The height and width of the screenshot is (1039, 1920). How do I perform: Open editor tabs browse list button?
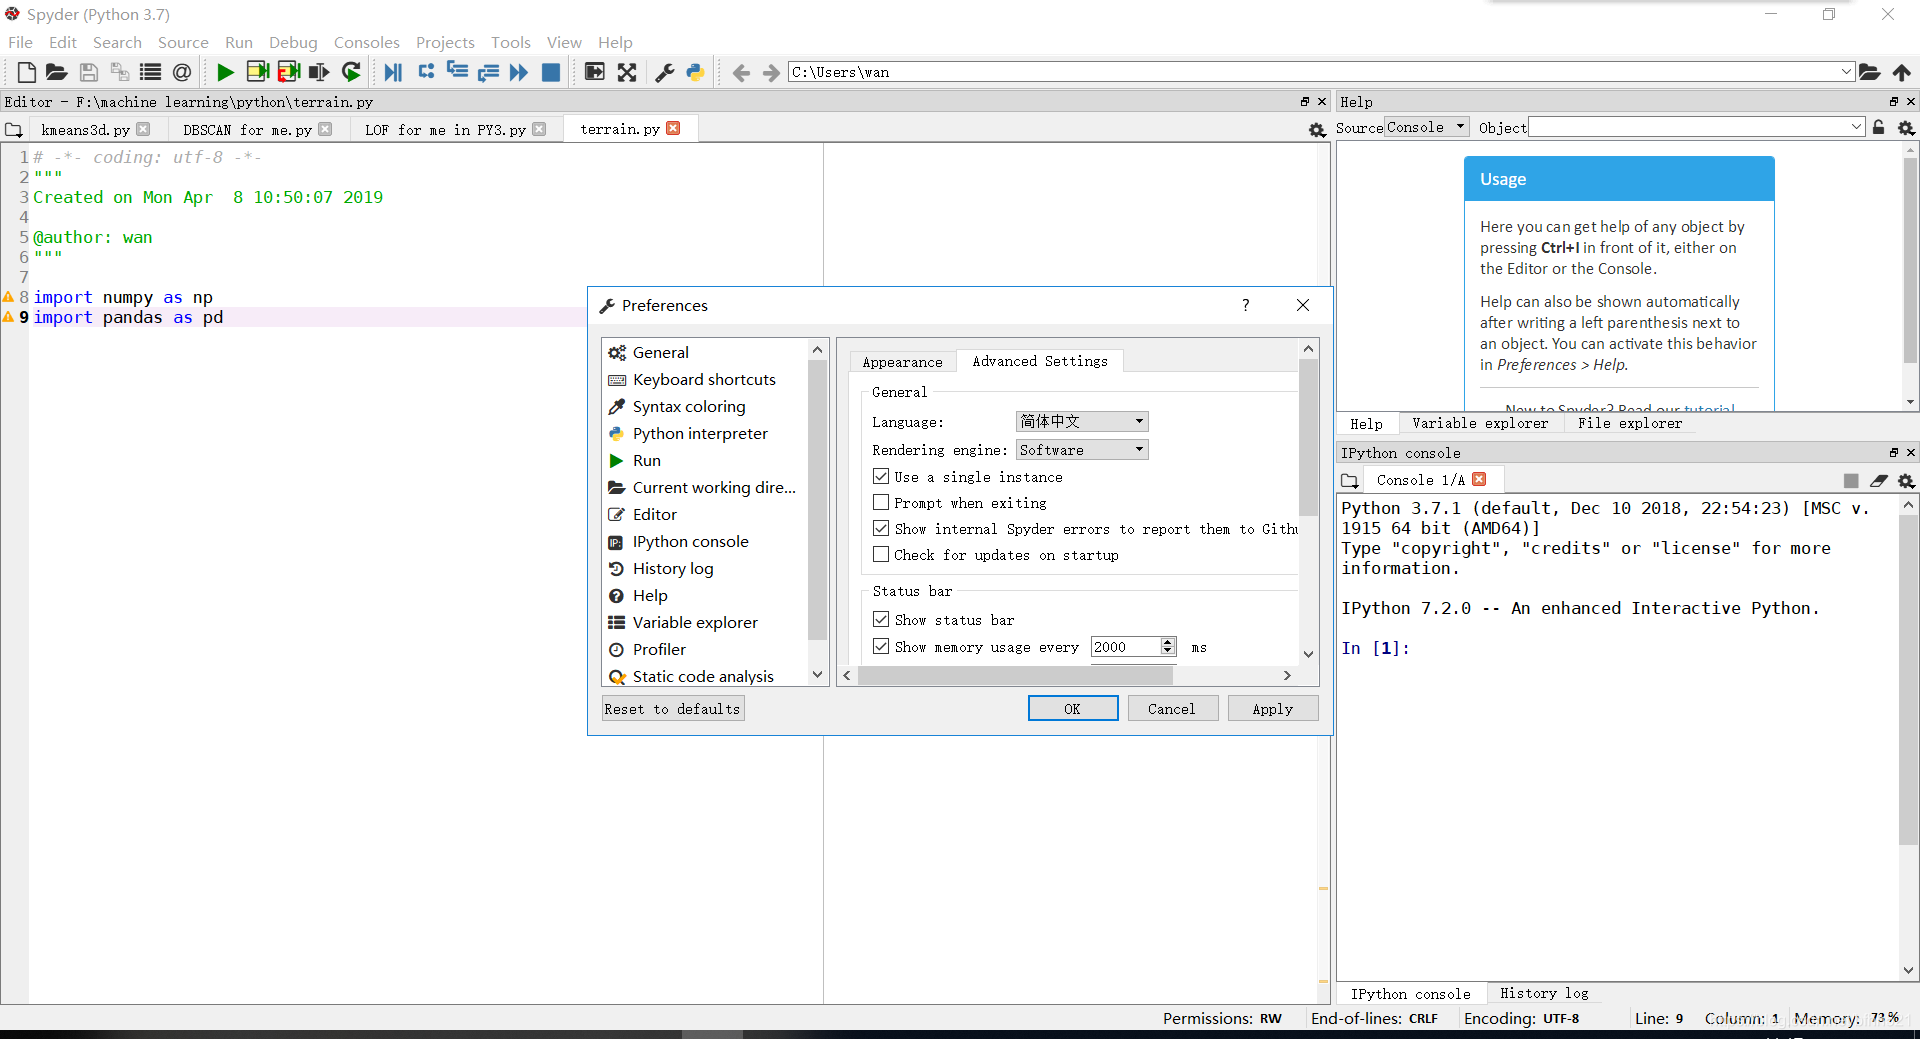[13, 130]
